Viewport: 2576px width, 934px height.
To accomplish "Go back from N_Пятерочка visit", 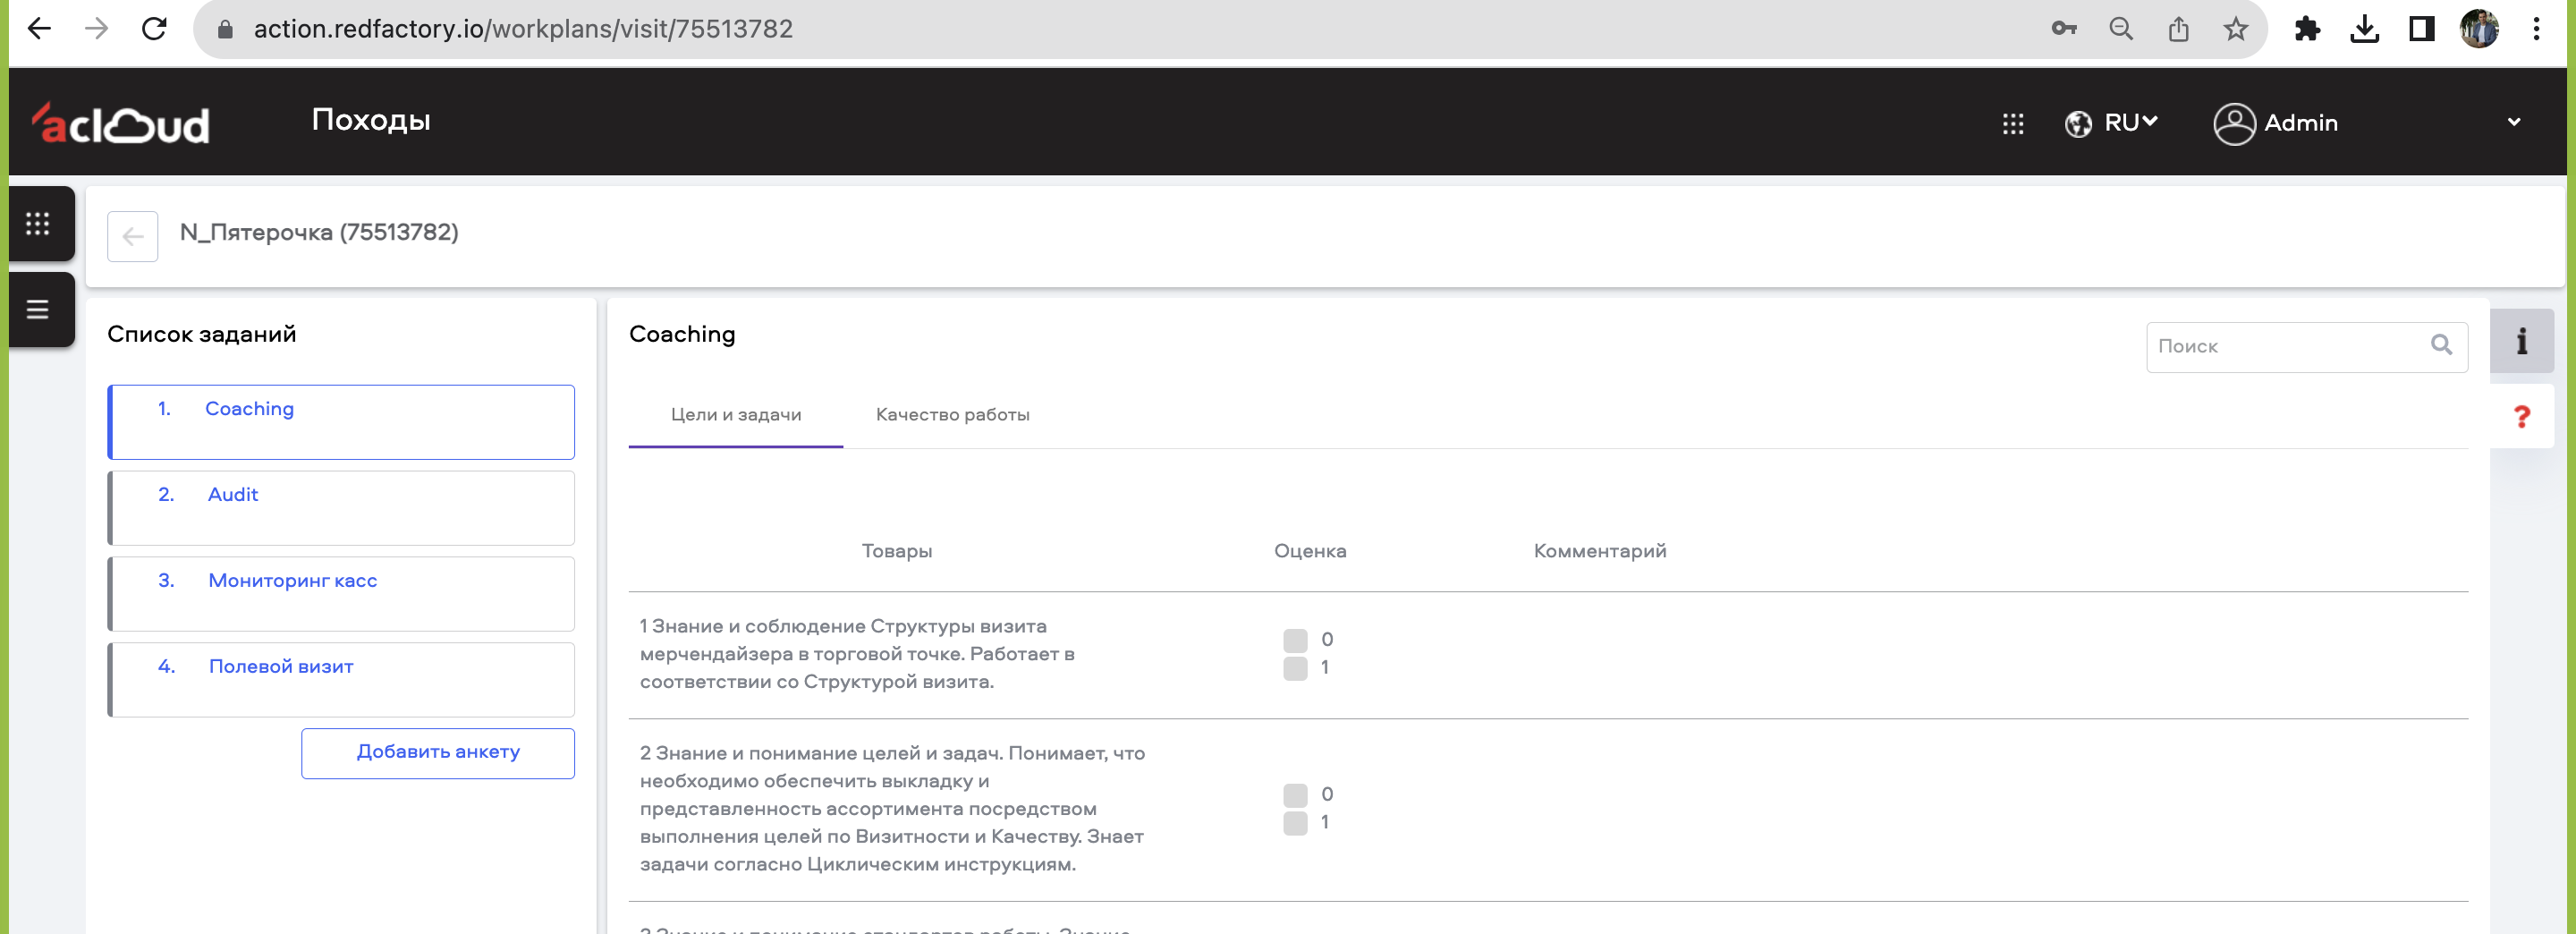I will tap(133, 236).
